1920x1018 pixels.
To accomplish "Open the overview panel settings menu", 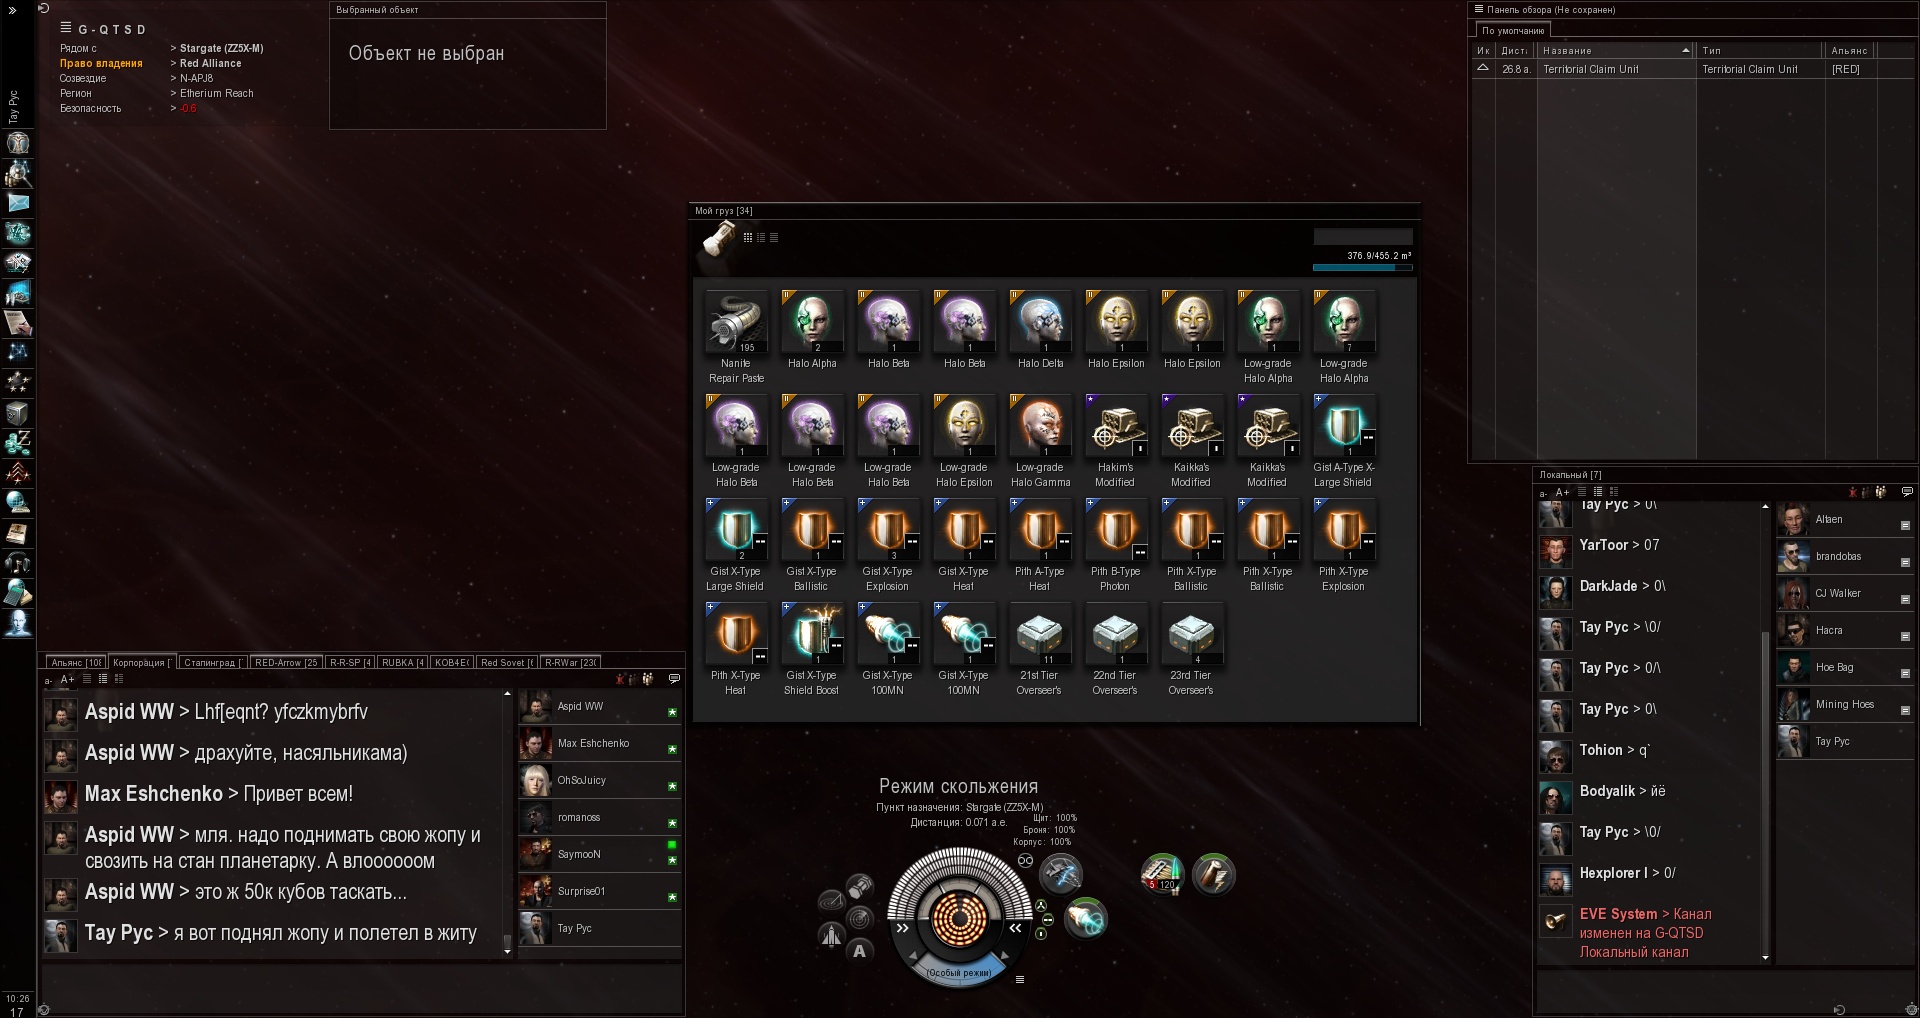I will pyautogui.click(x=1478, y=9).
